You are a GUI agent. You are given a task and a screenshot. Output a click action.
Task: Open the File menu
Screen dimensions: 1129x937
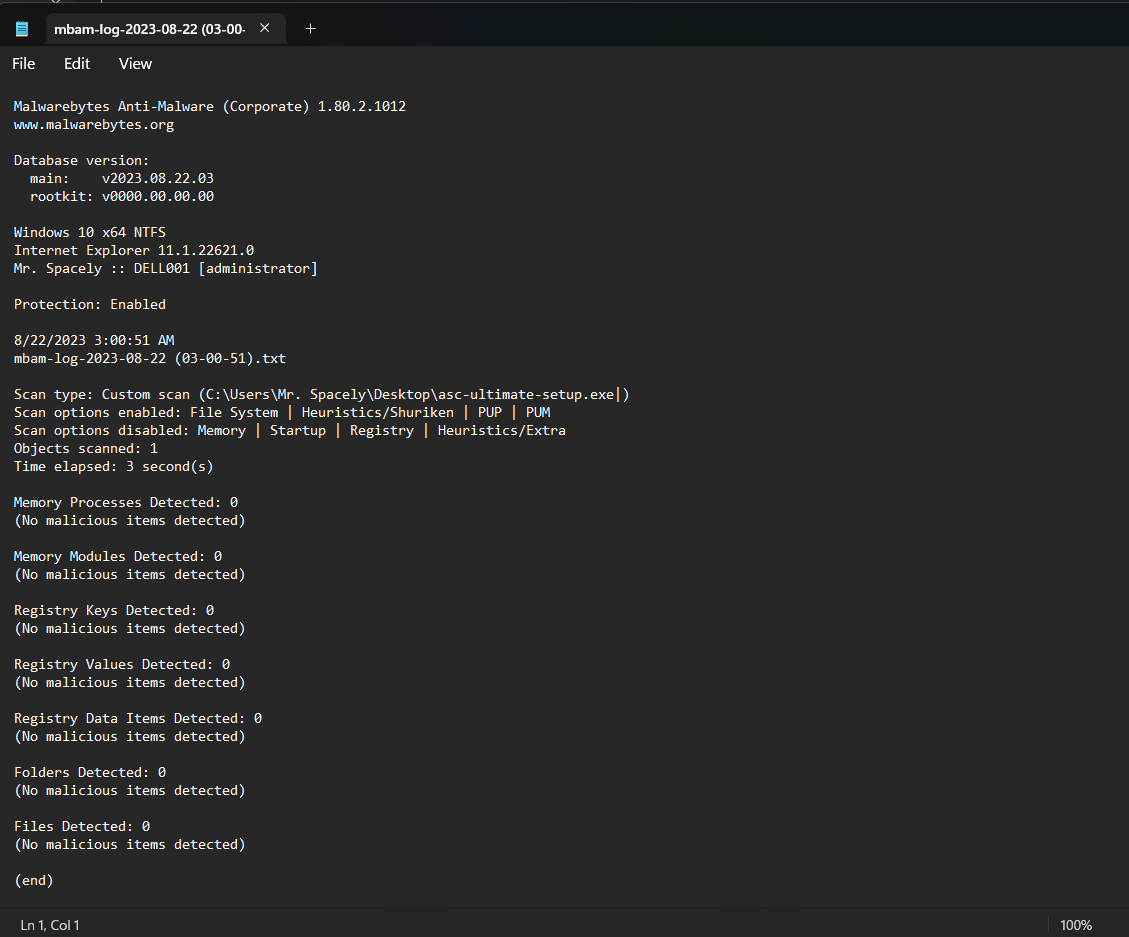click(x=24, y=63)
